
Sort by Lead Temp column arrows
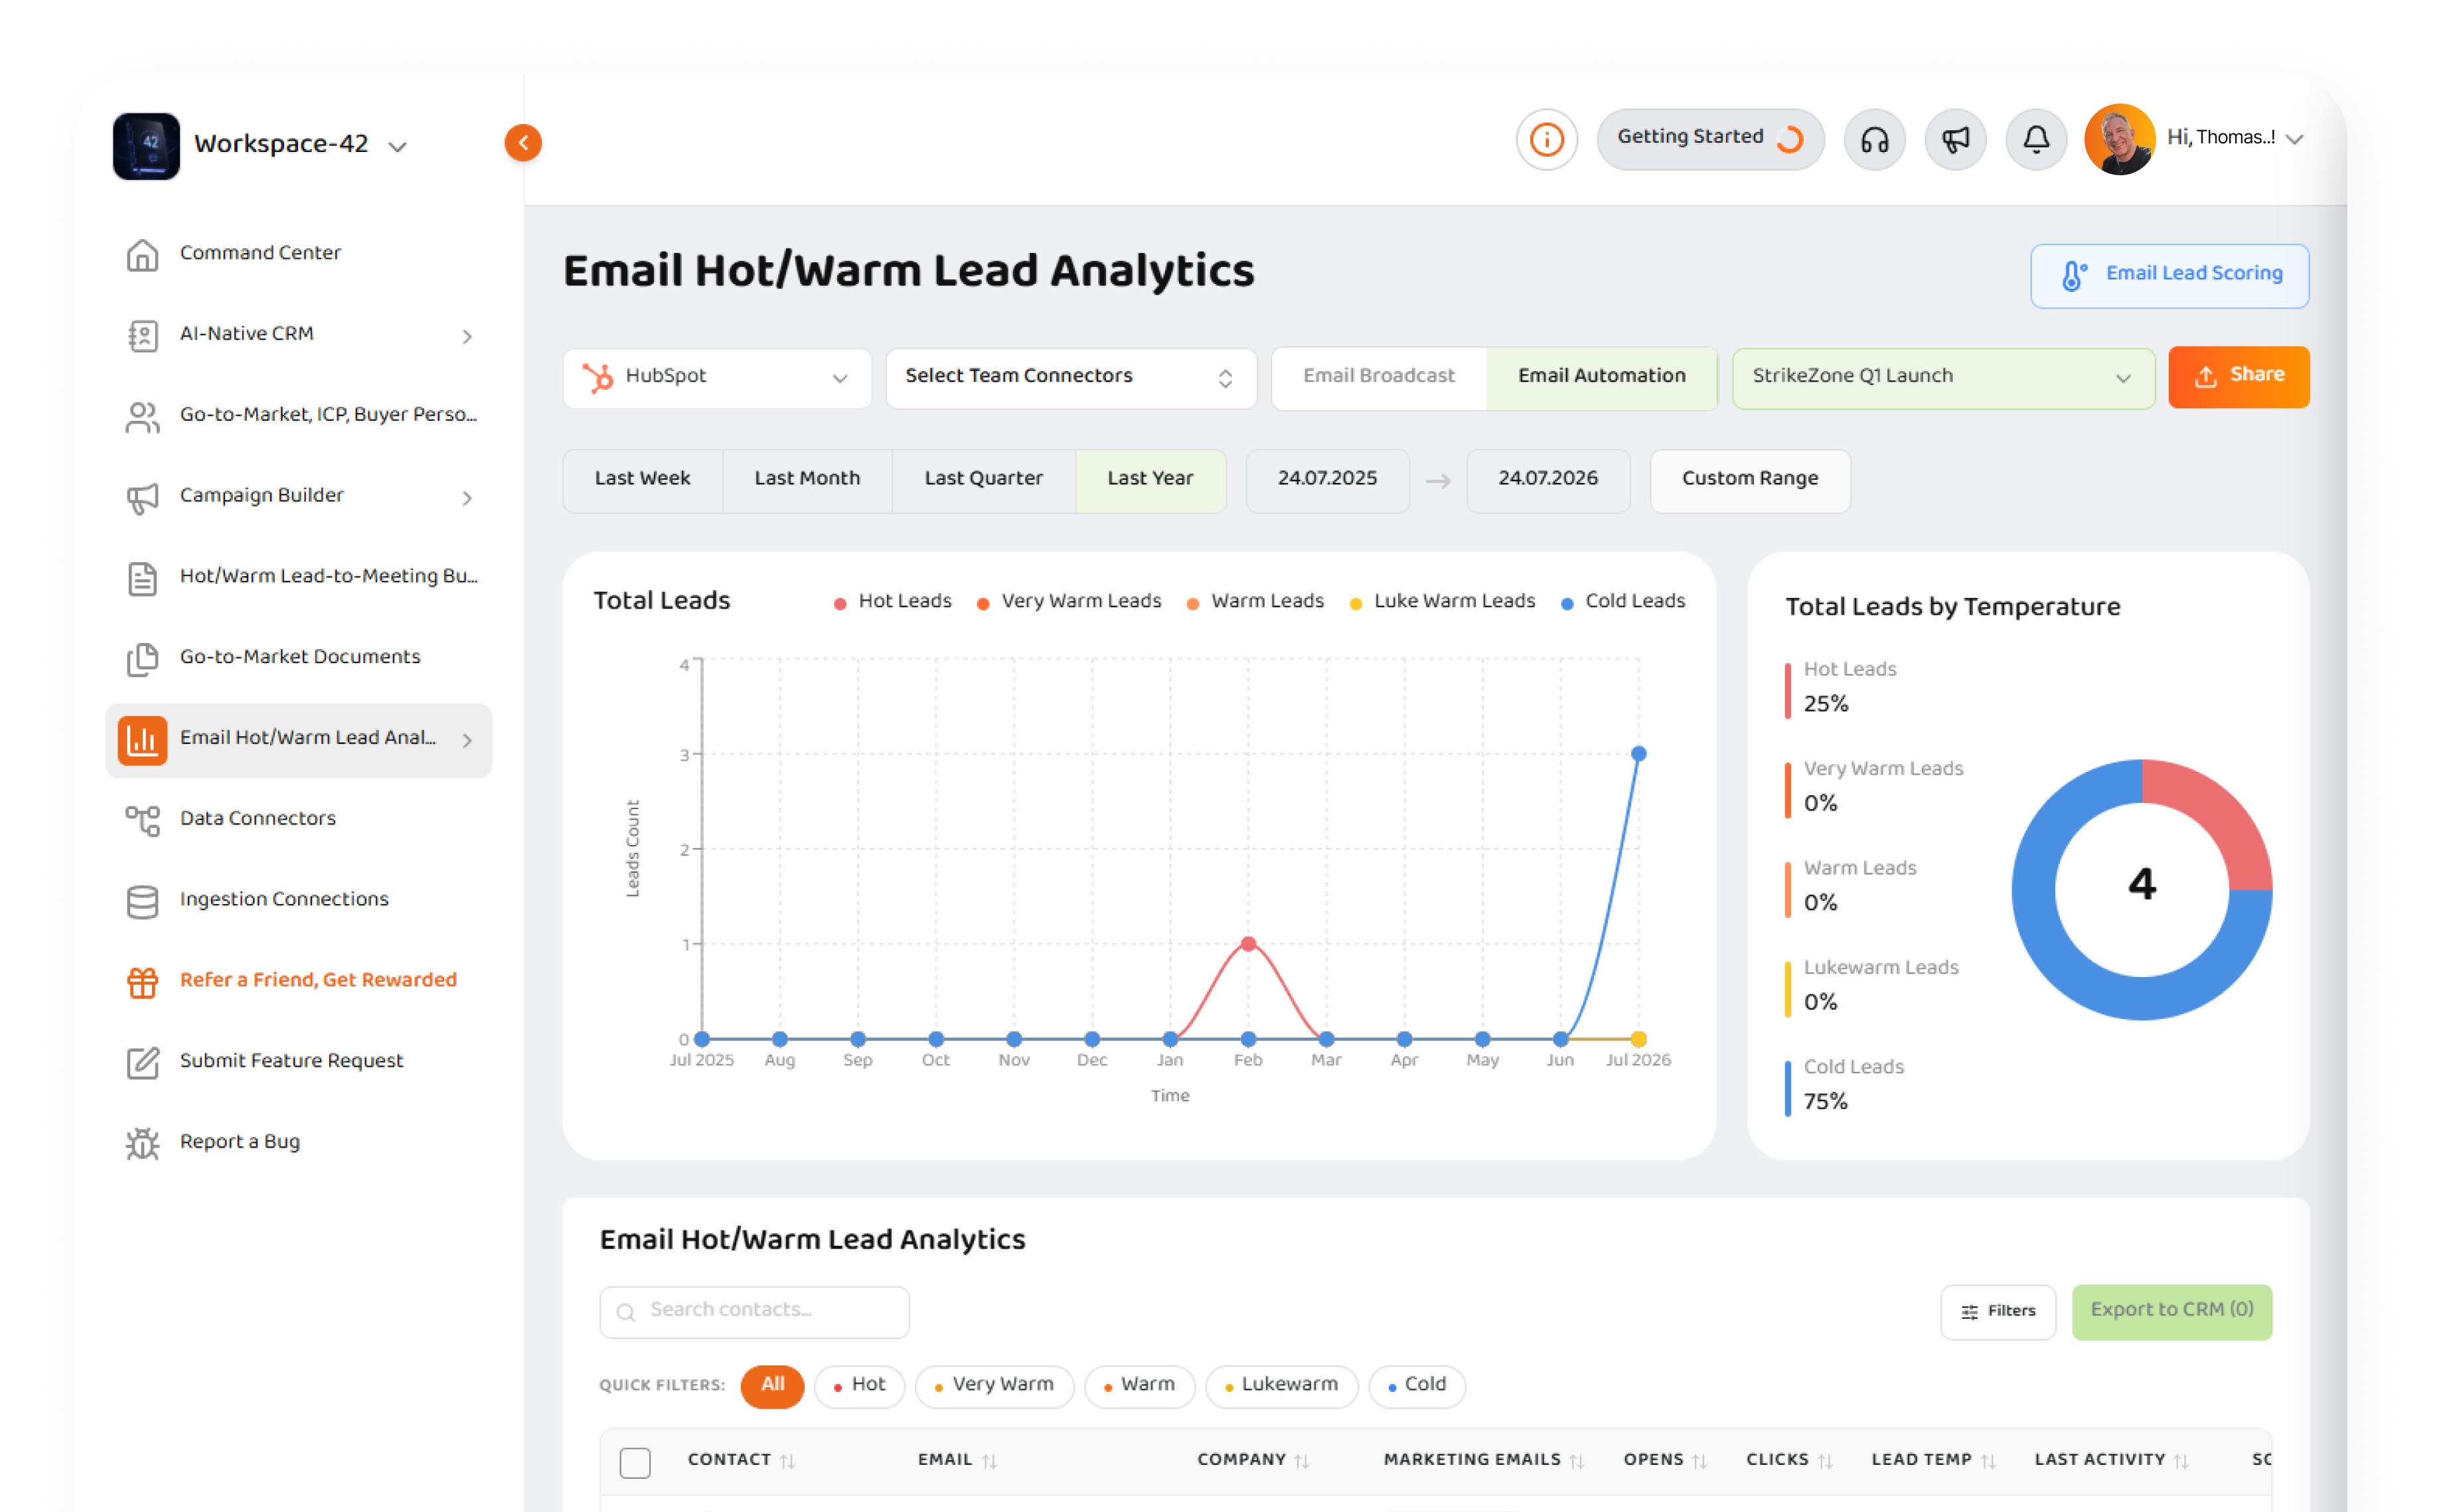pyautogui.click(x=1988, y=1462)
